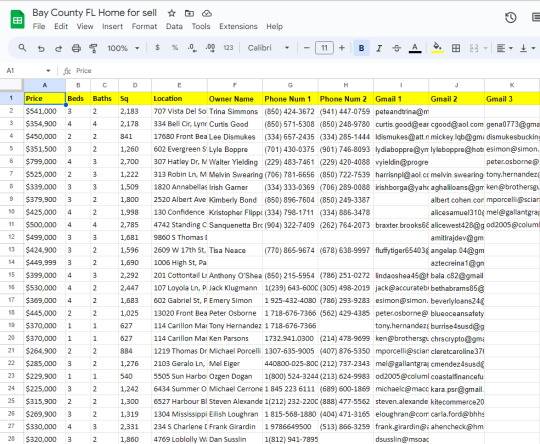Select the cell 2,785 in Sq column
Image resolution: width=540 pixels, height=444 pixels.
pos(135,225)
